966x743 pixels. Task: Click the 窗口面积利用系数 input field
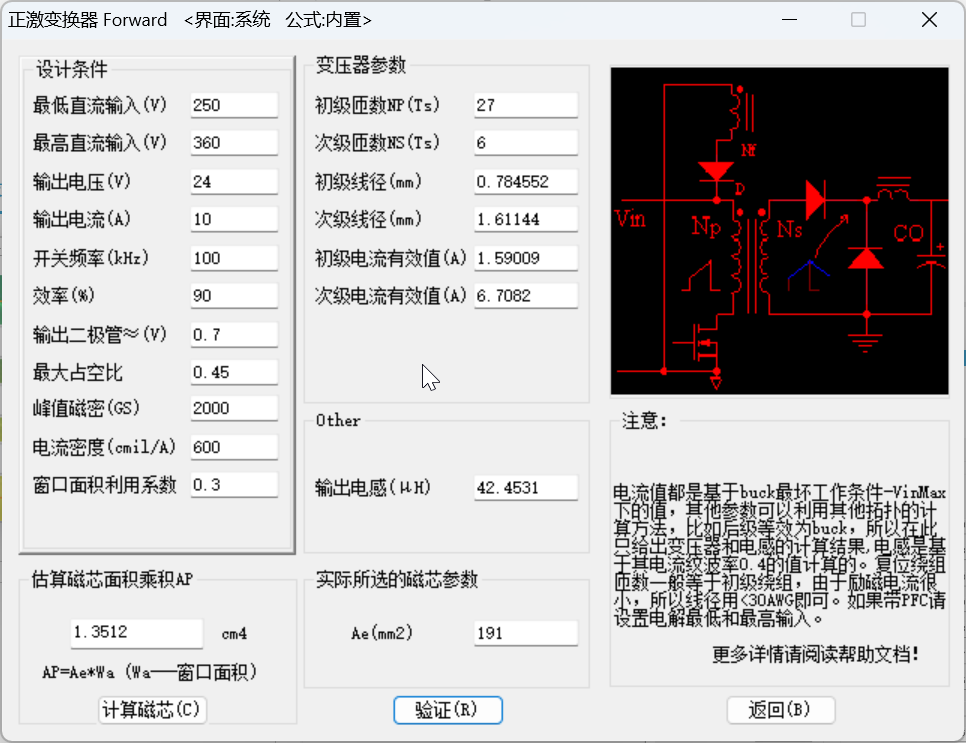coord(234,485)
